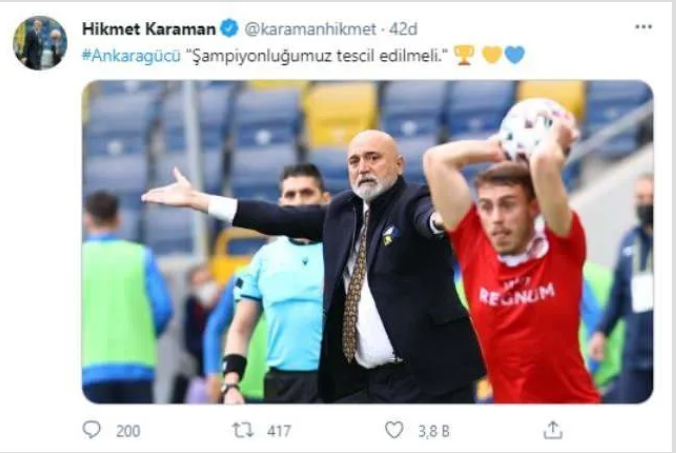
Task: Click the trophy emoji in the tweet
Action: (x=464, y=55)
